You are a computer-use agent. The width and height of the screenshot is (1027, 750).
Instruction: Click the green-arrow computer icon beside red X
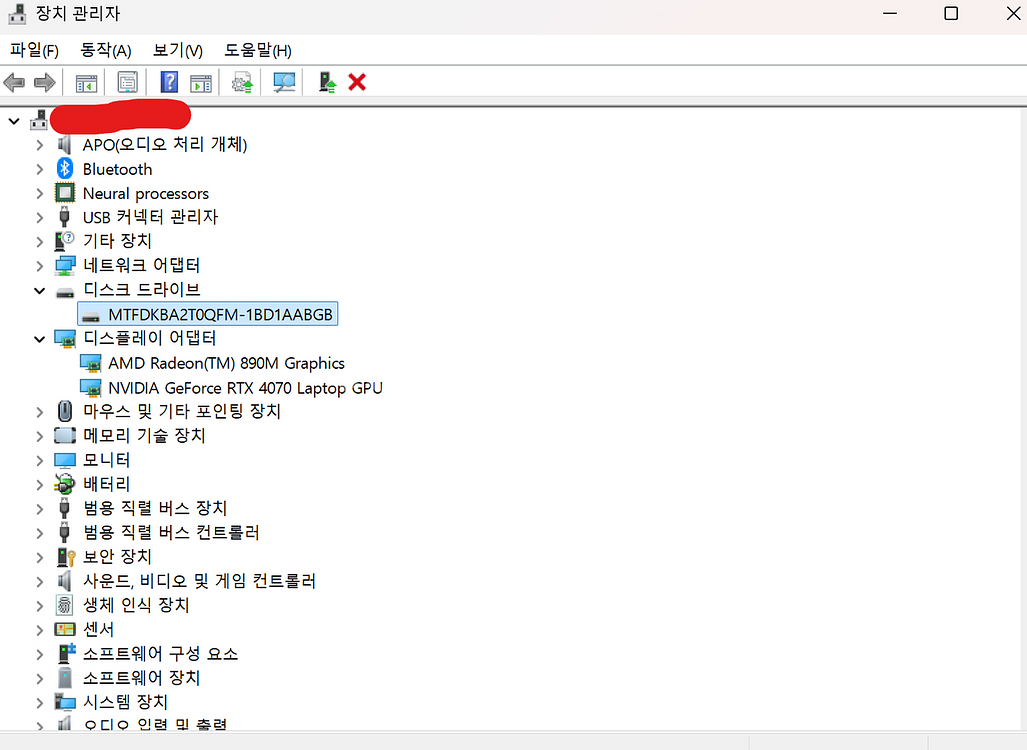[x=327, y=82]
